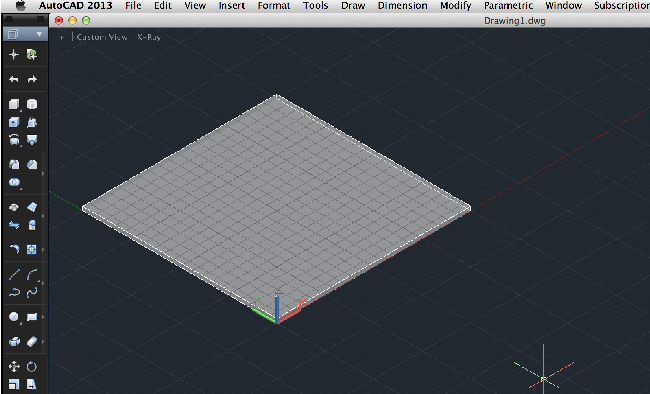This screenshot has height=394, width=650.
Task: Open the Parametric menu
Action: (508, 6)
